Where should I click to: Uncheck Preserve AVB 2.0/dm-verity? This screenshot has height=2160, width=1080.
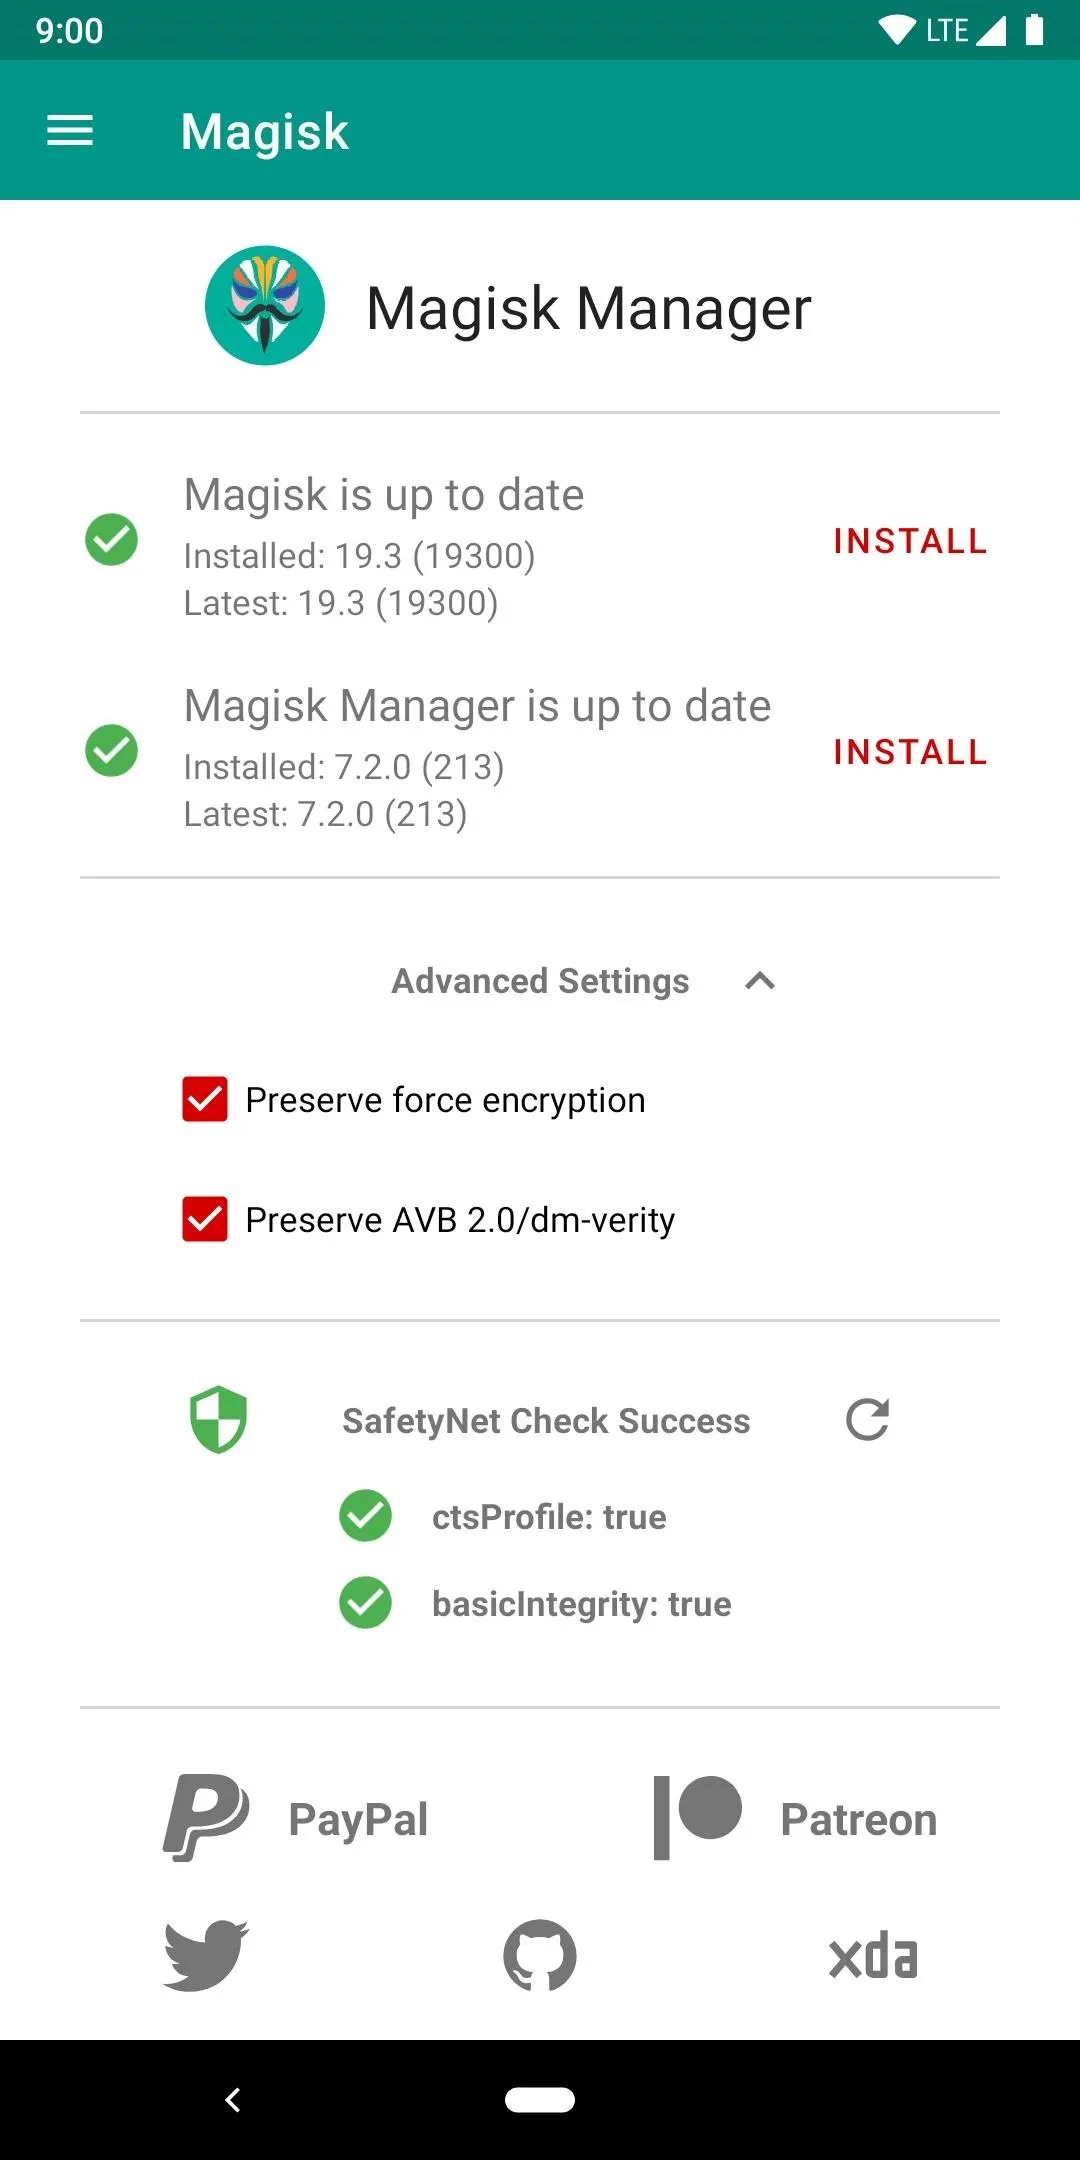click(205, 1220)
